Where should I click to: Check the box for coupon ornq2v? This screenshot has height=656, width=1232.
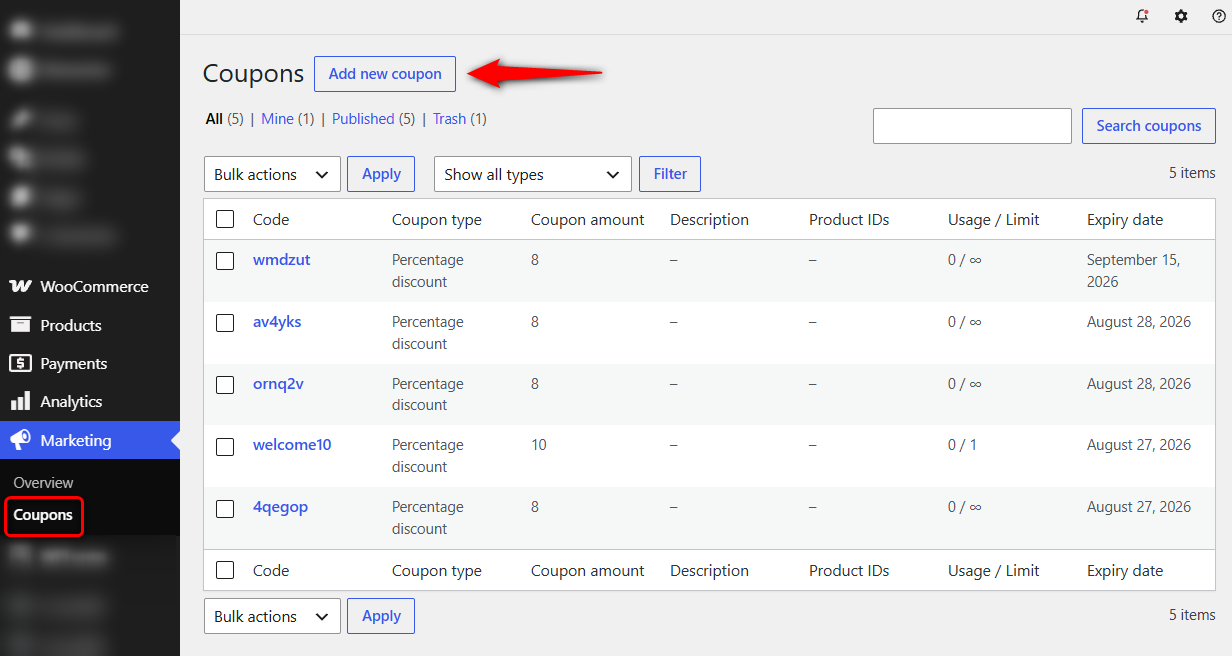click(x=225, y=385)
